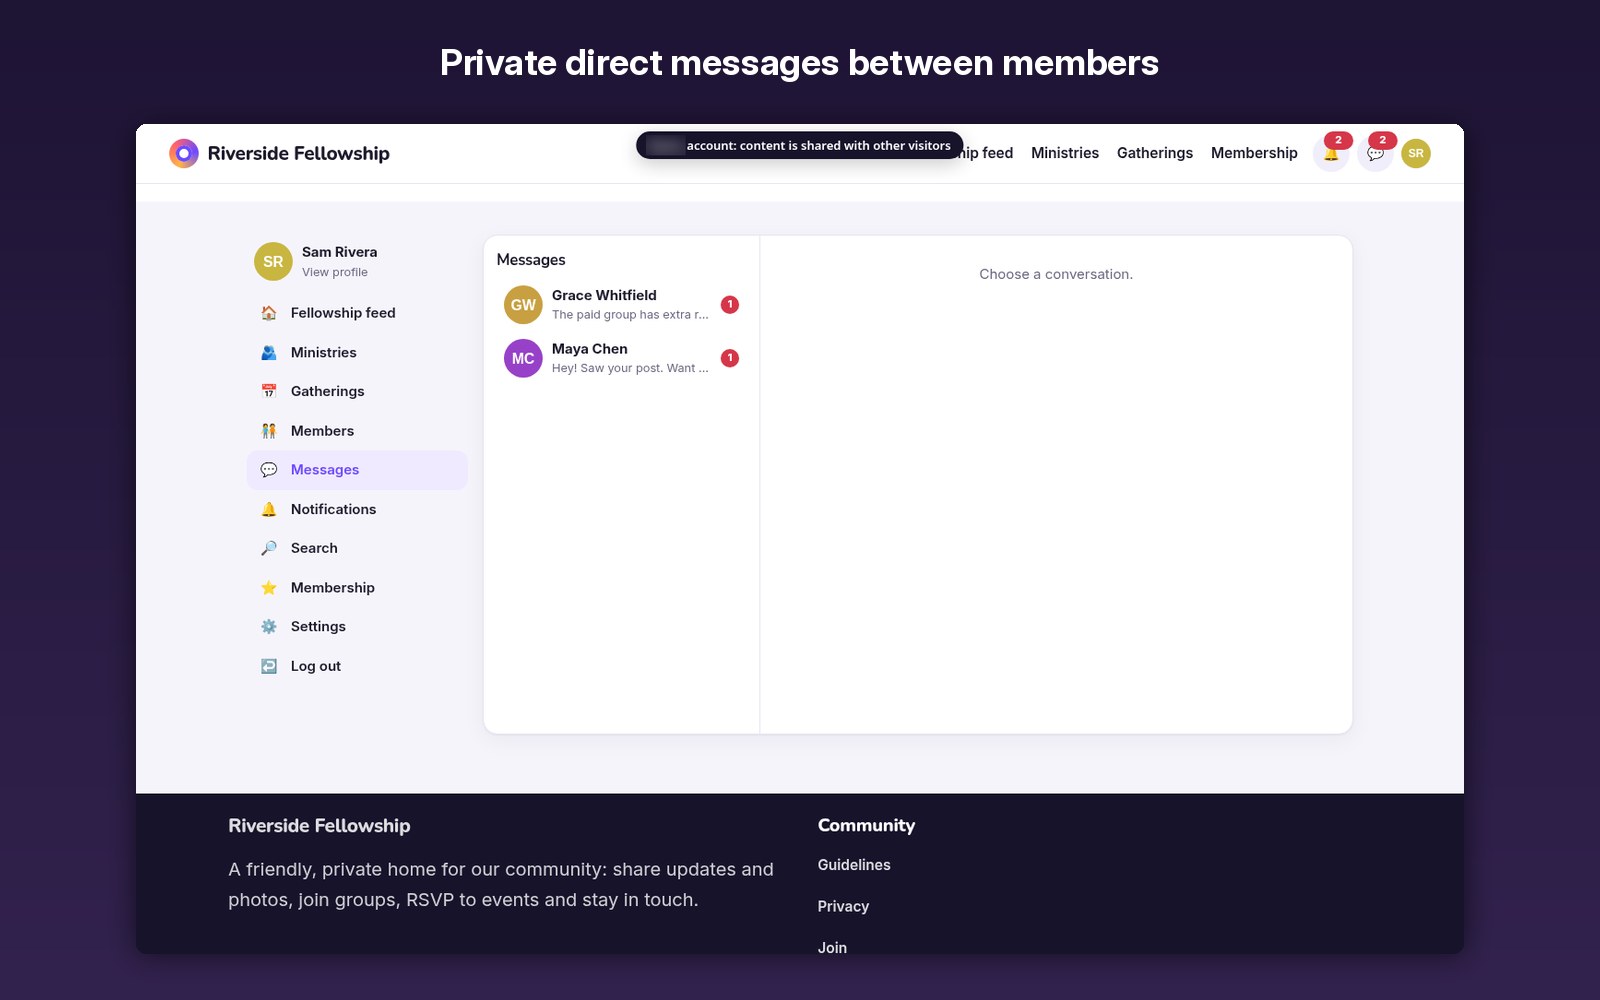Open the SR user avatar in header
The width and height of the screenshot is (1600, 1000).
[1416, 153]
